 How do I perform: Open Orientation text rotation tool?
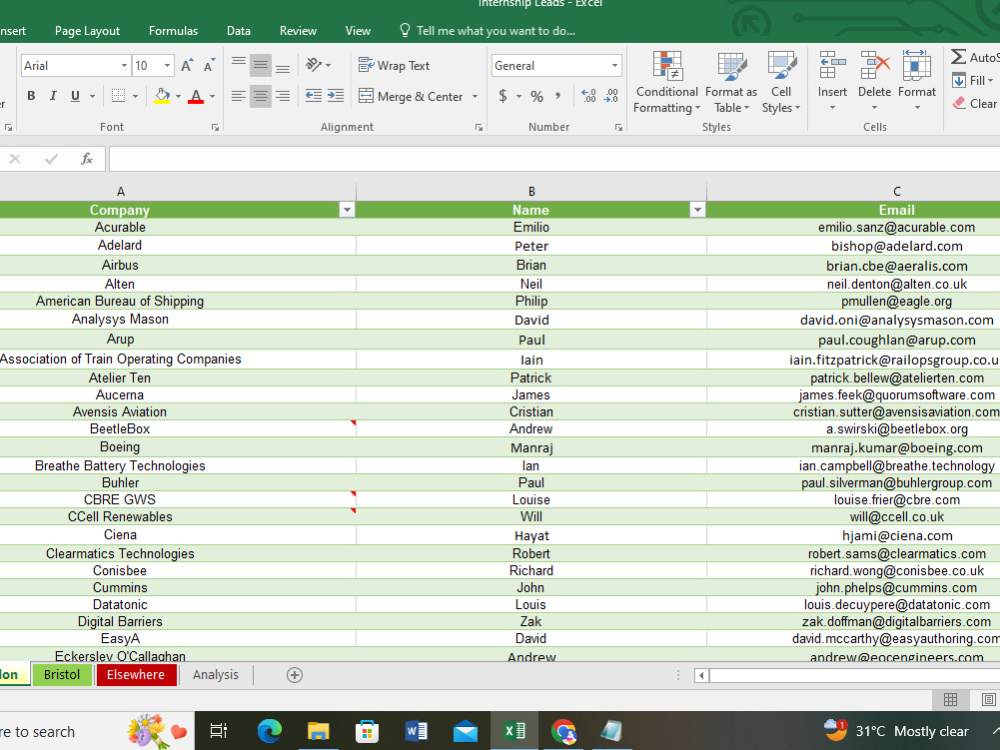[318, 64]
